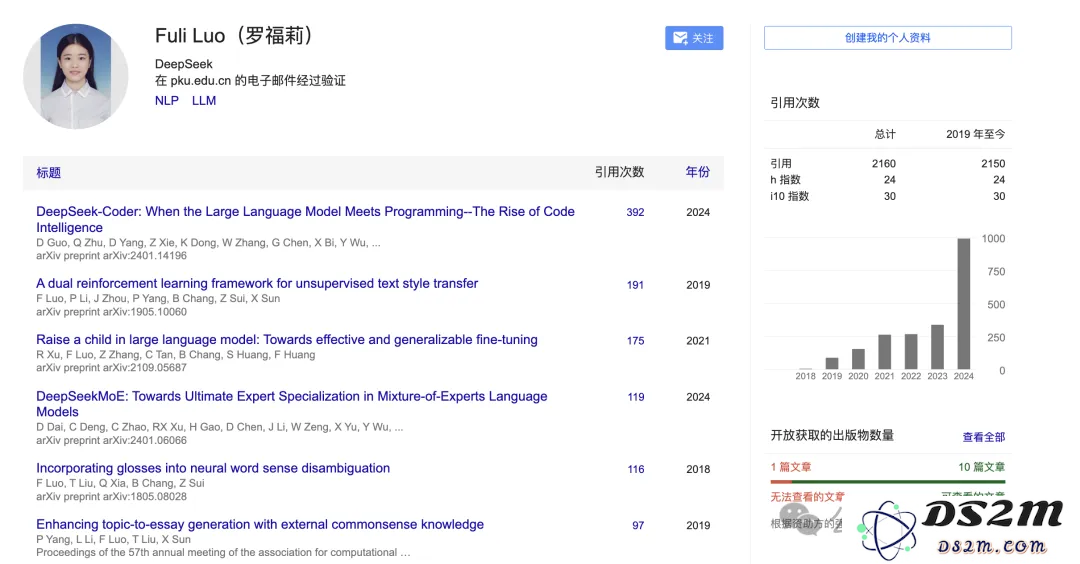This screenshot has height=564, width=1080.
Task: Click the total citations value 2160
Action: tap(884, 163)
